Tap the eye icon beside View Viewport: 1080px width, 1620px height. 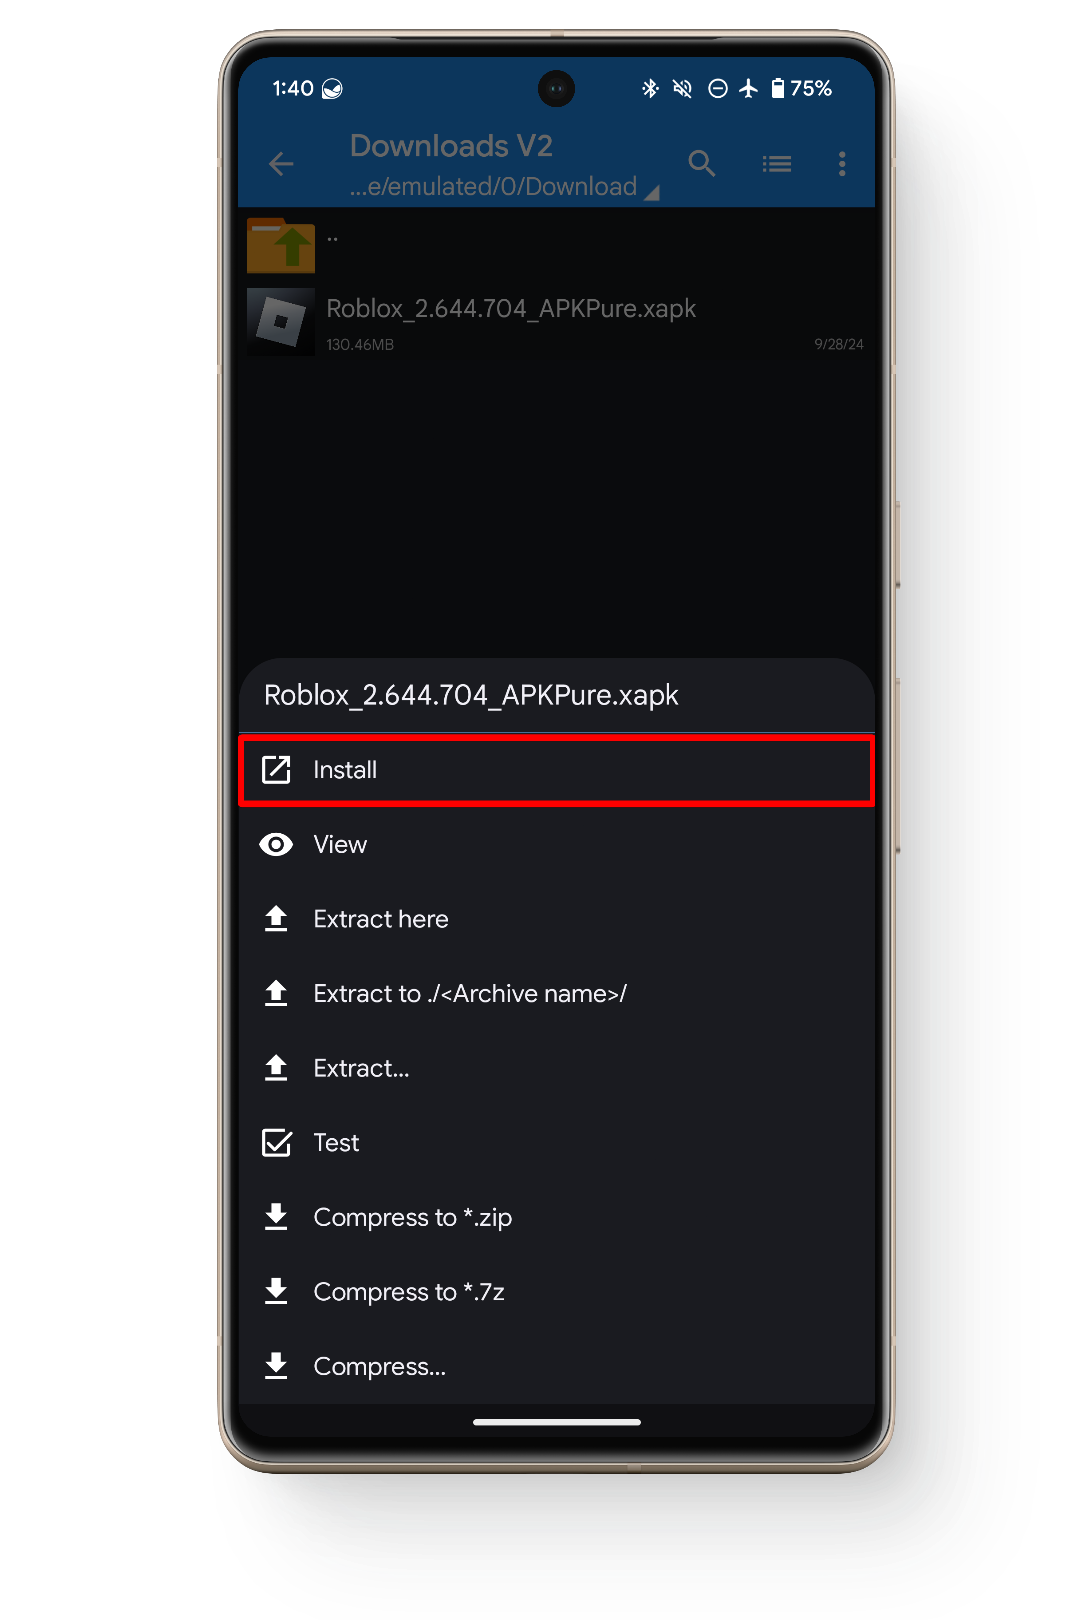(x=276, y=845)
